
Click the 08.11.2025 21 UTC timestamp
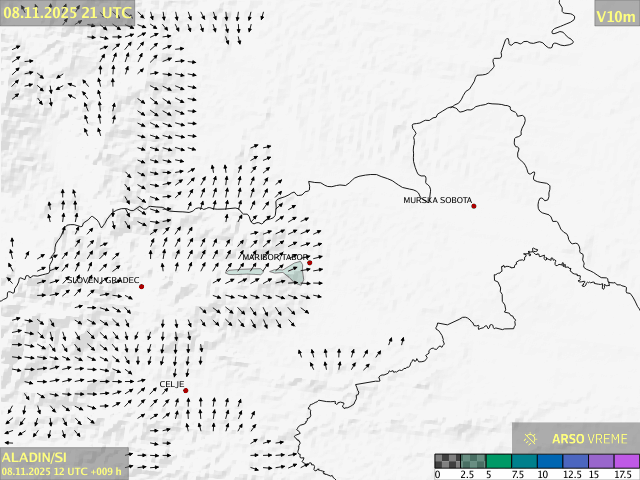click(x=66, y=12)
